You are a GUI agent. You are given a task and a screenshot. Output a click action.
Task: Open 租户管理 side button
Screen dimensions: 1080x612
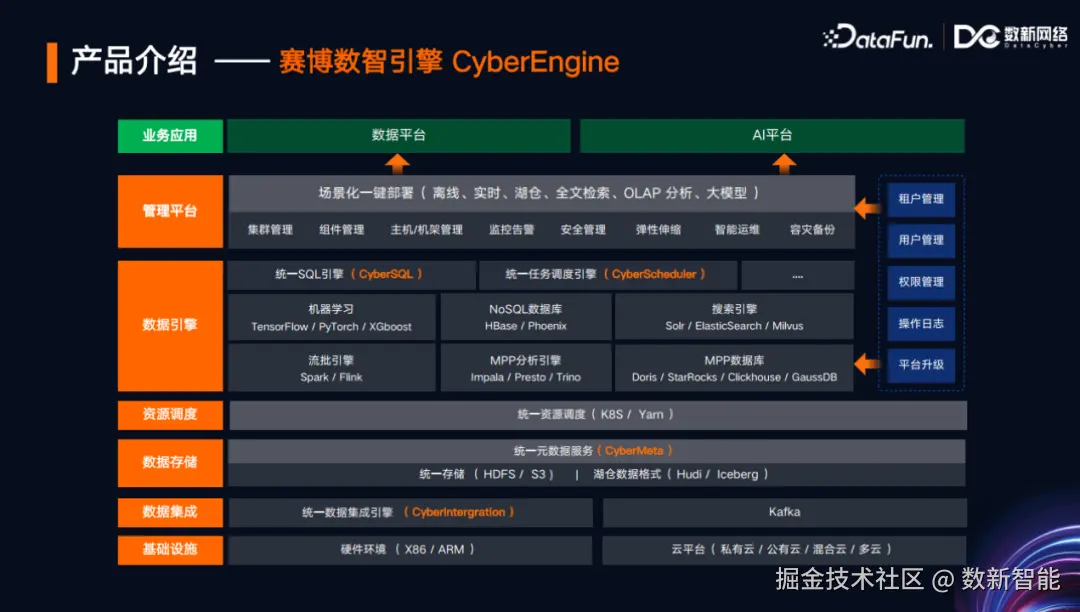(x=921, y=199)
